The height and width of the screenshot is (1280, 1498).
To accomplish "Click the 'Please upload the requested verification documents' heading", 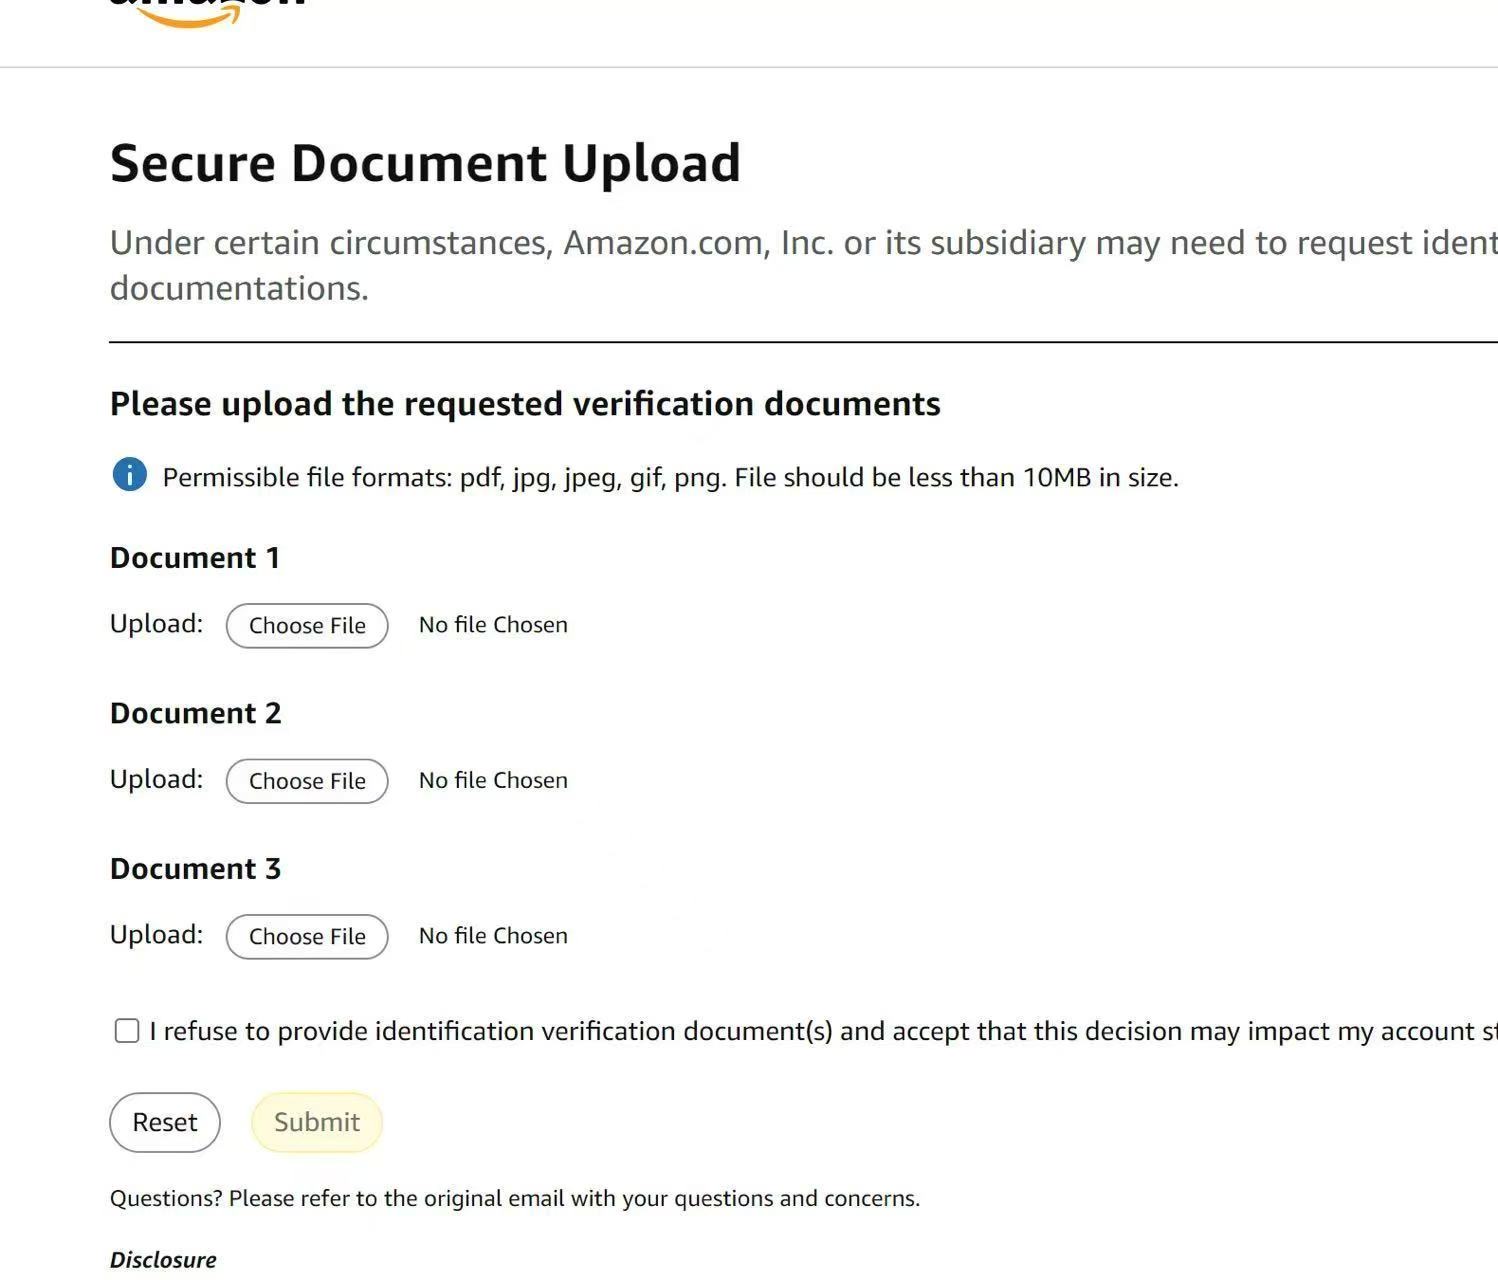I will click(525, 404).
